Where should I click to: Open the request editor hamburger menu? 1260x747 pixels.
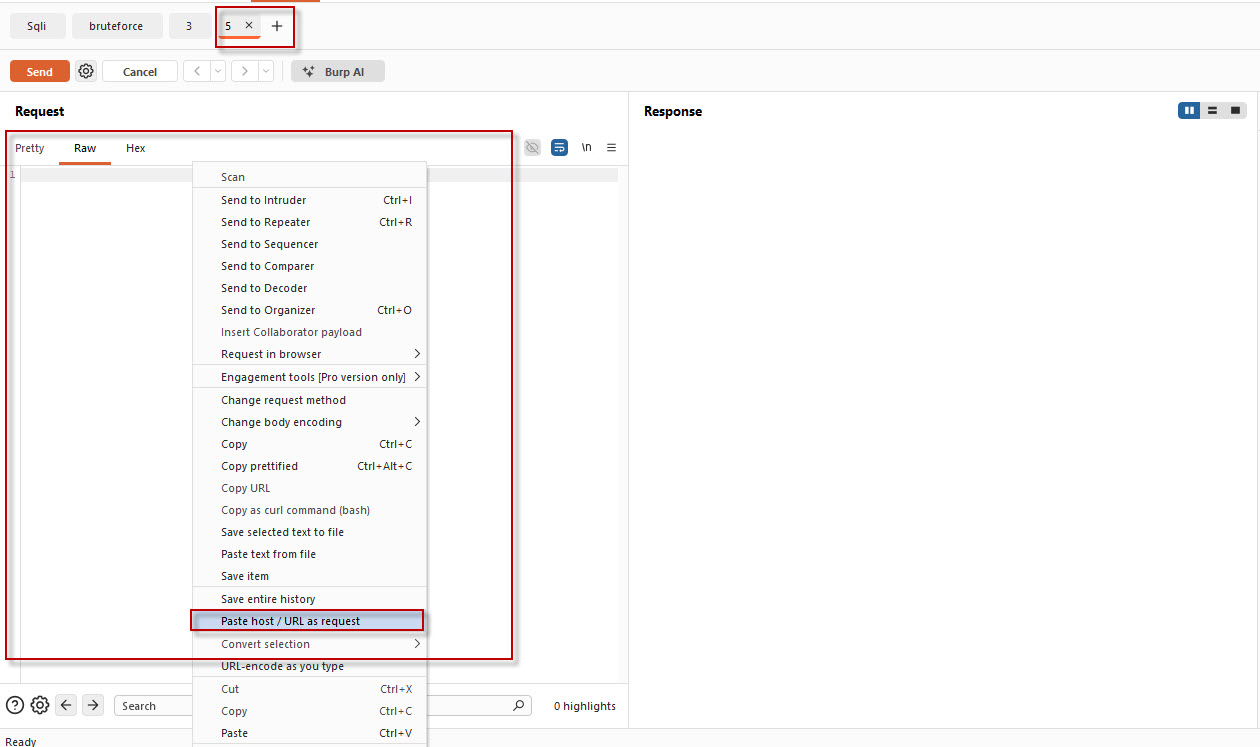612,147
